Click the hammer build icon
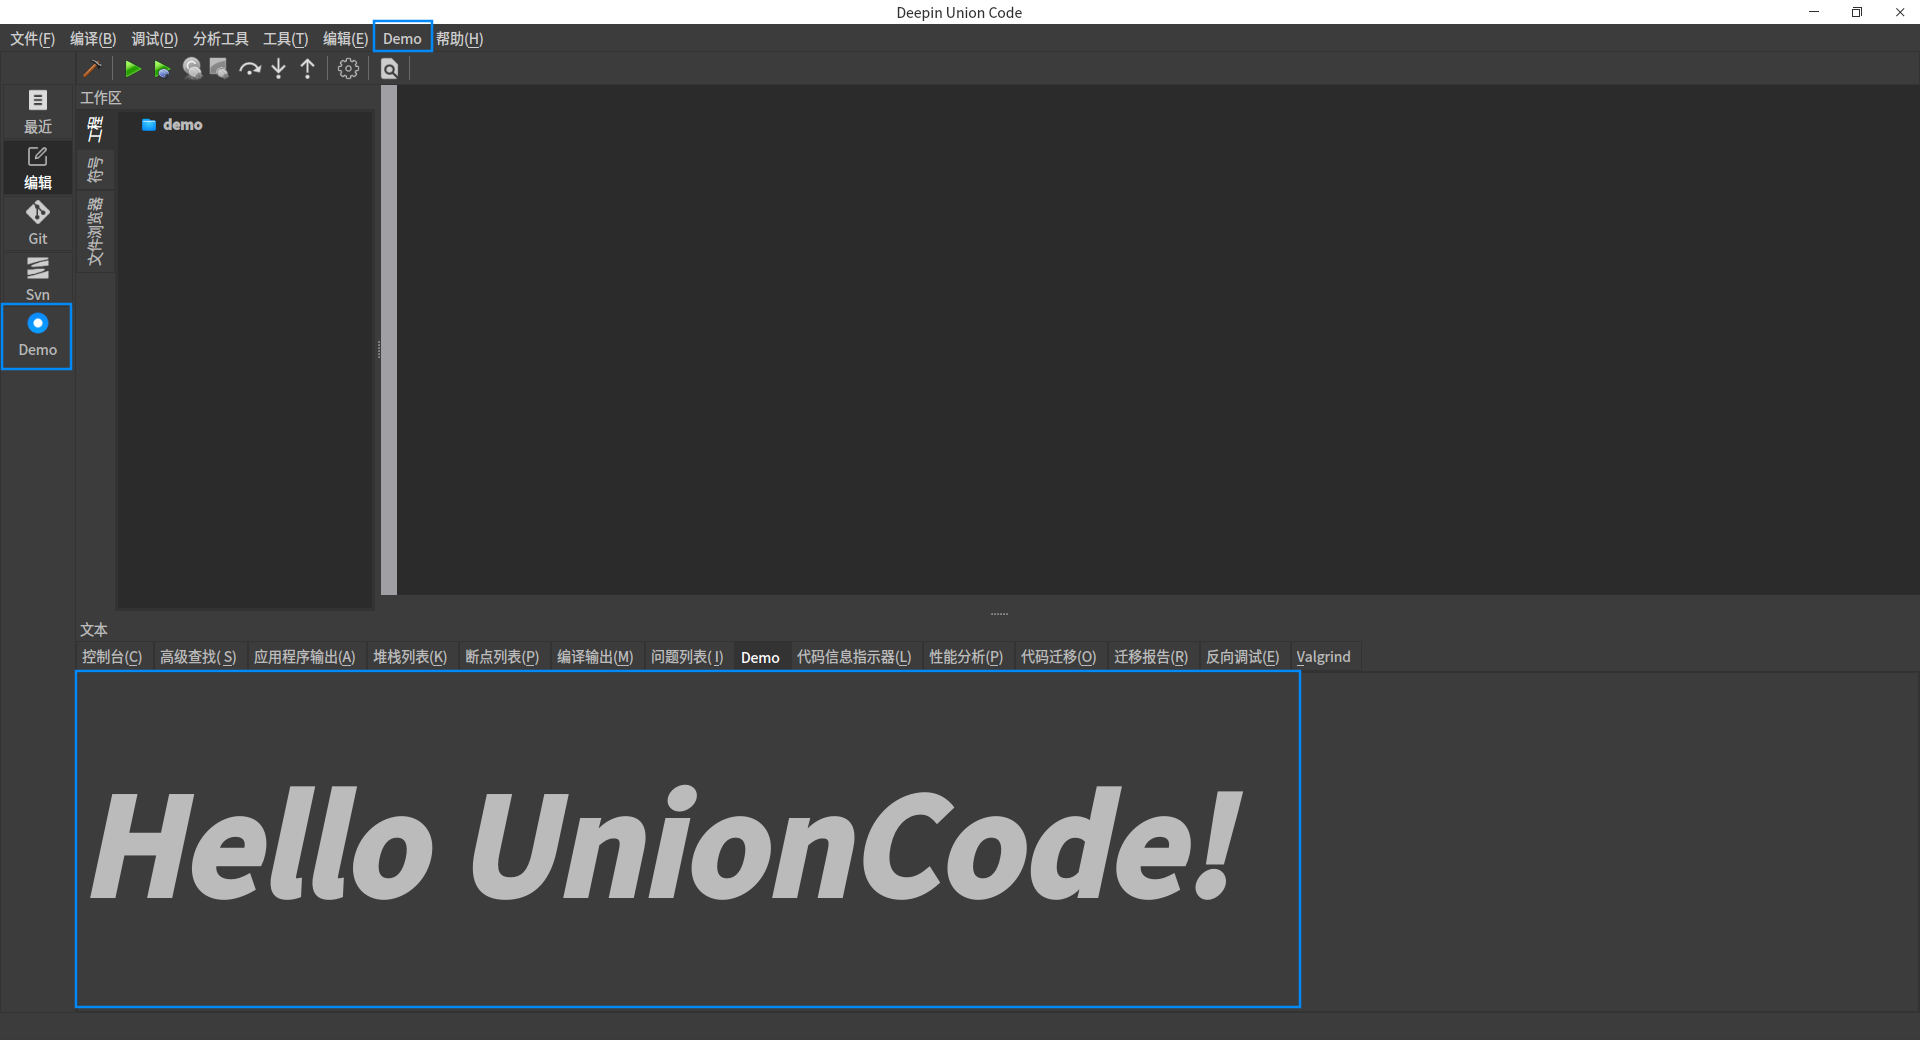Image resolution: width=1920 pixels, height=1040 pixels. tap(92, 68)
